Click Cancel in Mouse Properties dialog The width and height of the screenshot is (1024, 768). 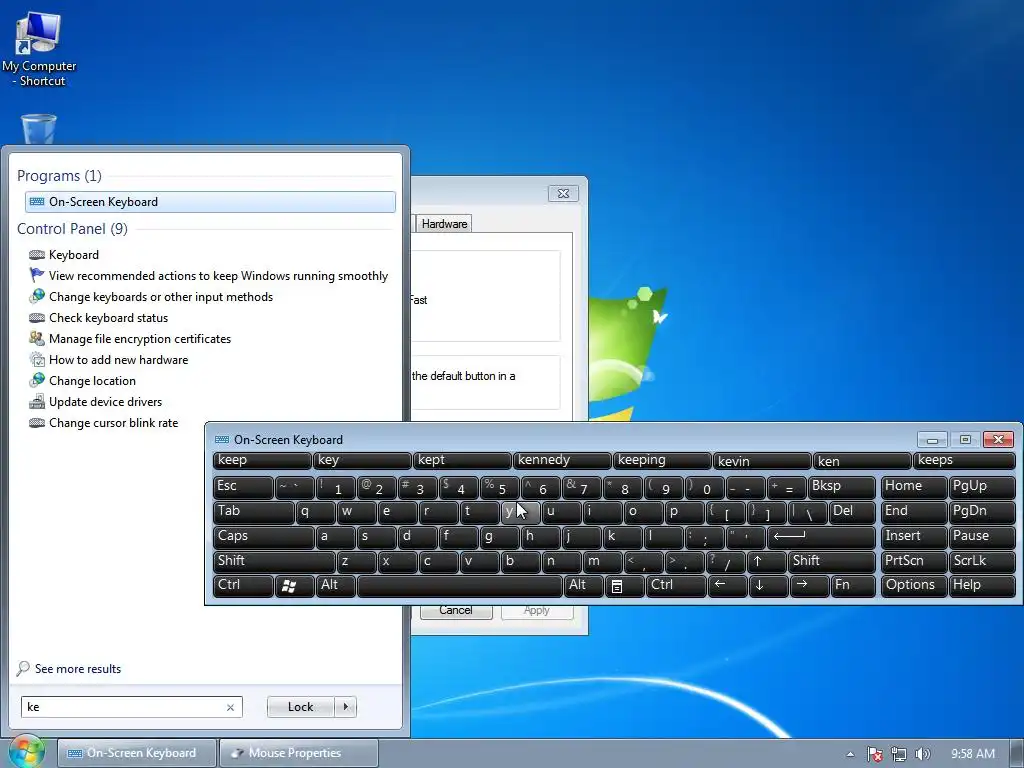click(456, 611)
